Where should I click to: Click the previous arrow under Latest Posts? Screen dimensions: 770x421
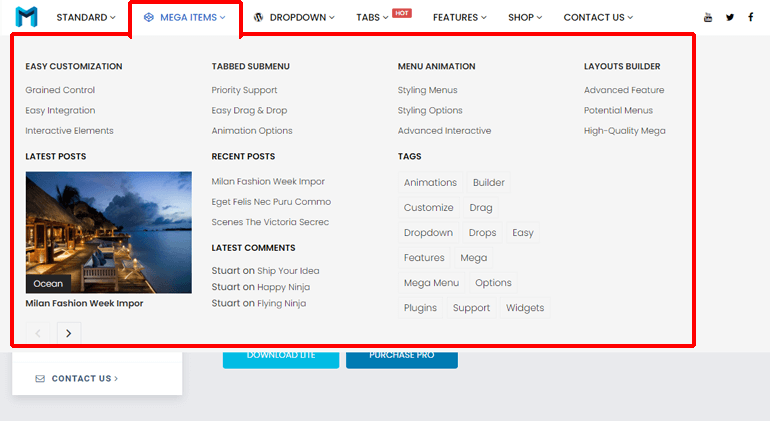38,333
